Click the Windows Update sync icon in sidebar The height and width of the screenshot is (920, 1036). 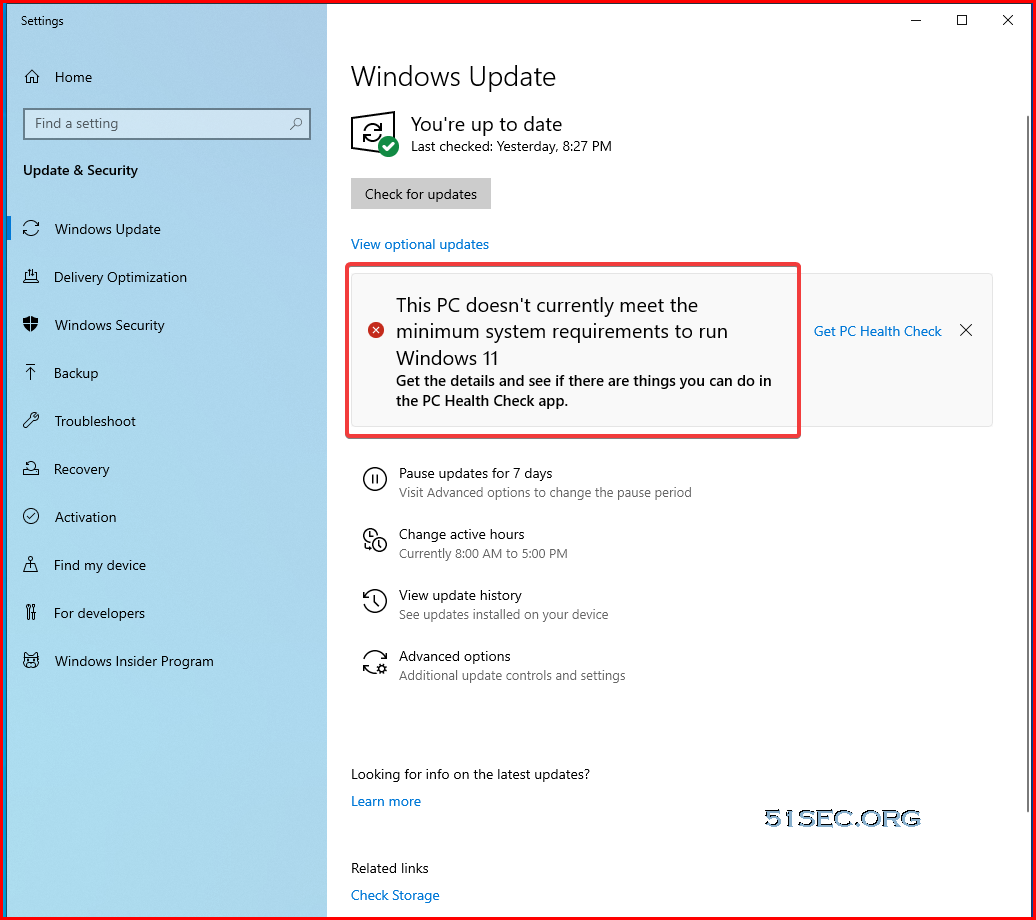tap(31, 229)
